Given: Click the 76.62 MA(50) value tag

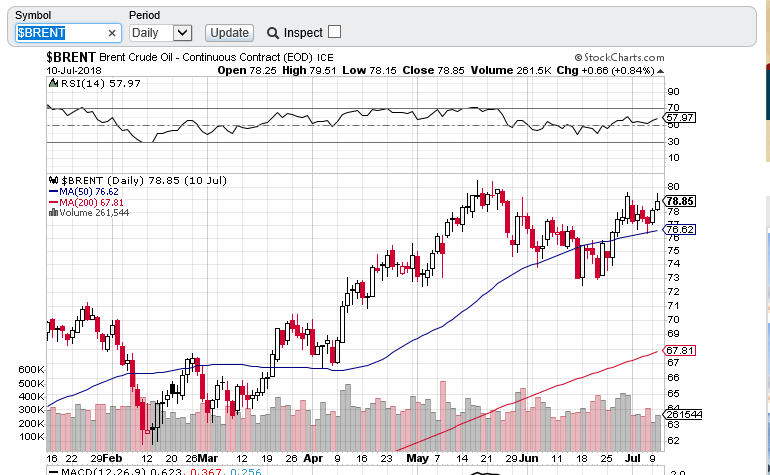Looking at the screenshot, I should click(x=679, y=229).
